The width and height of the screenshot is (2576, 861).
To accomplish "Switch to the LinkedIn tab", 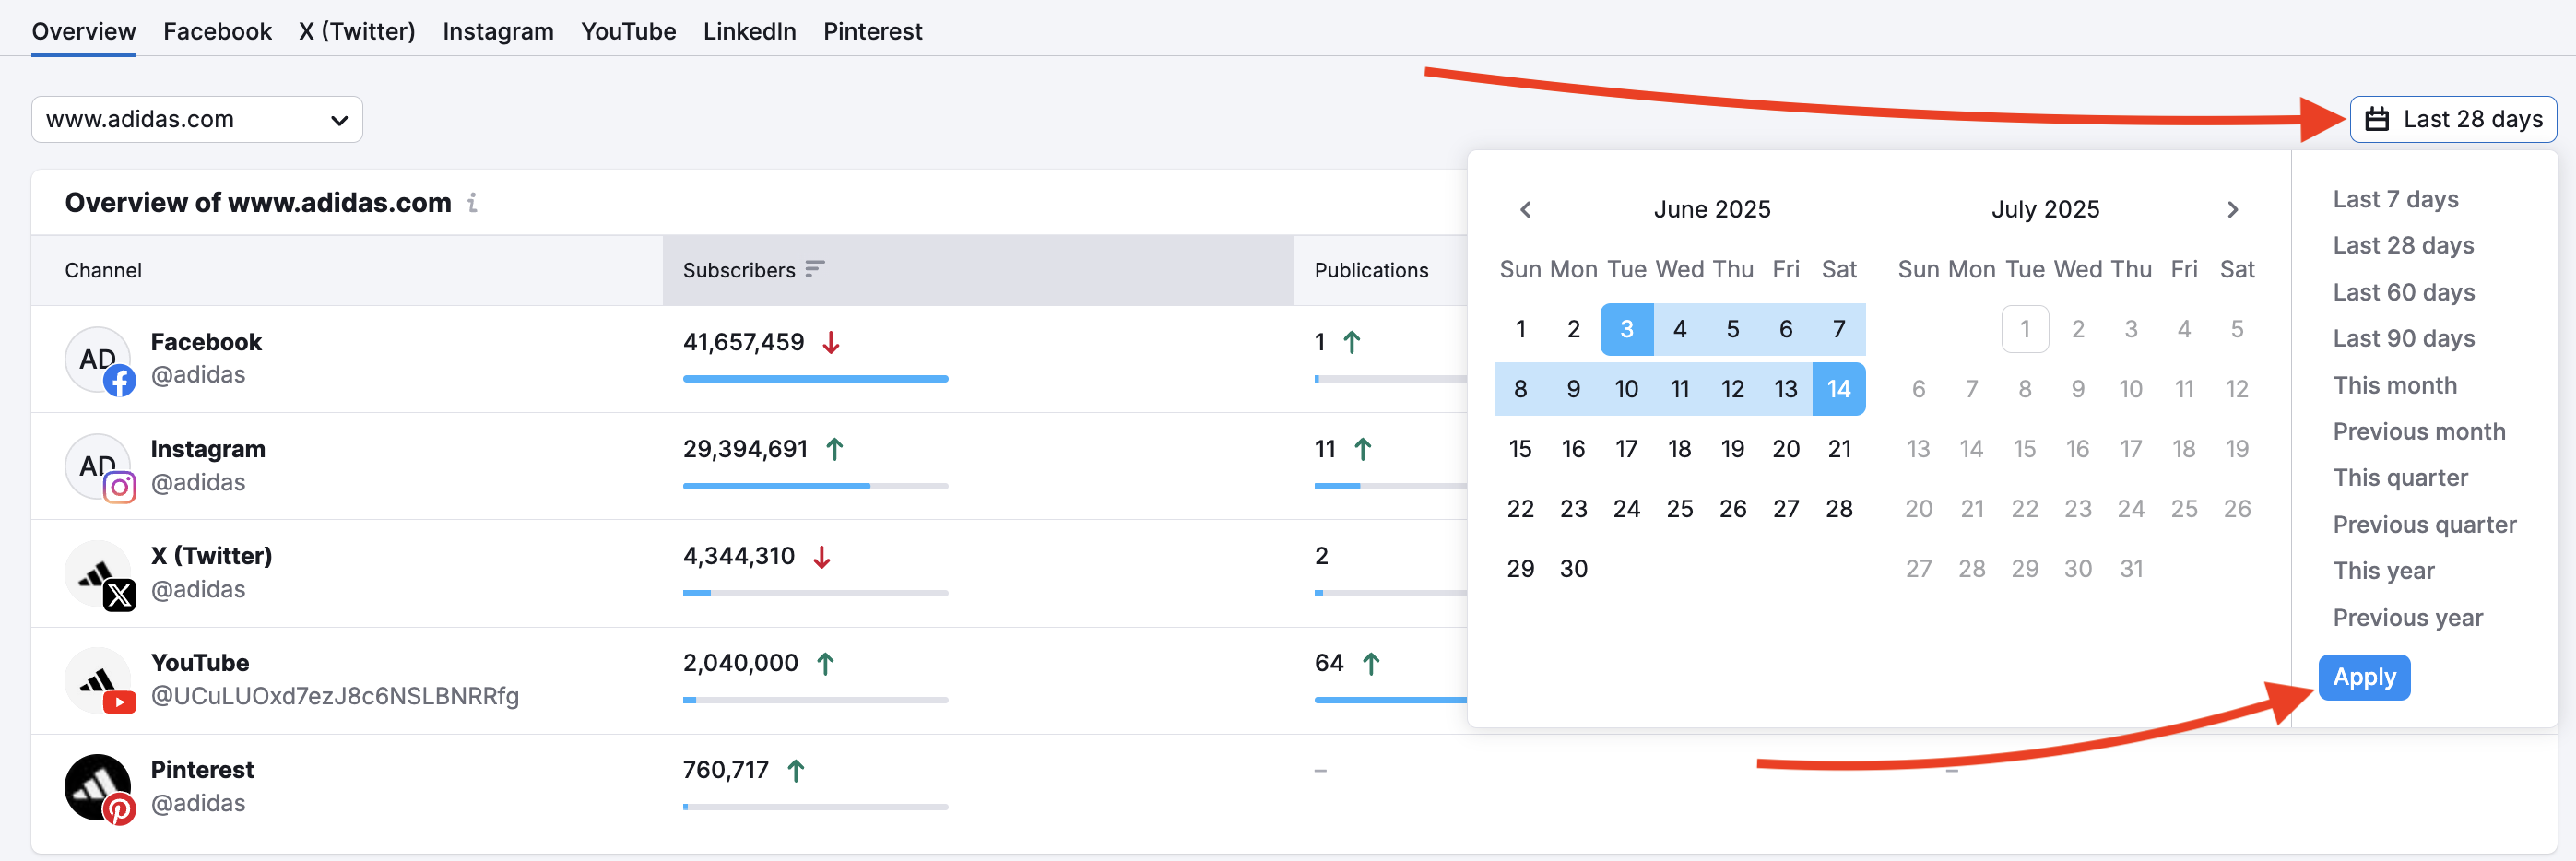I will coord(749,31).
